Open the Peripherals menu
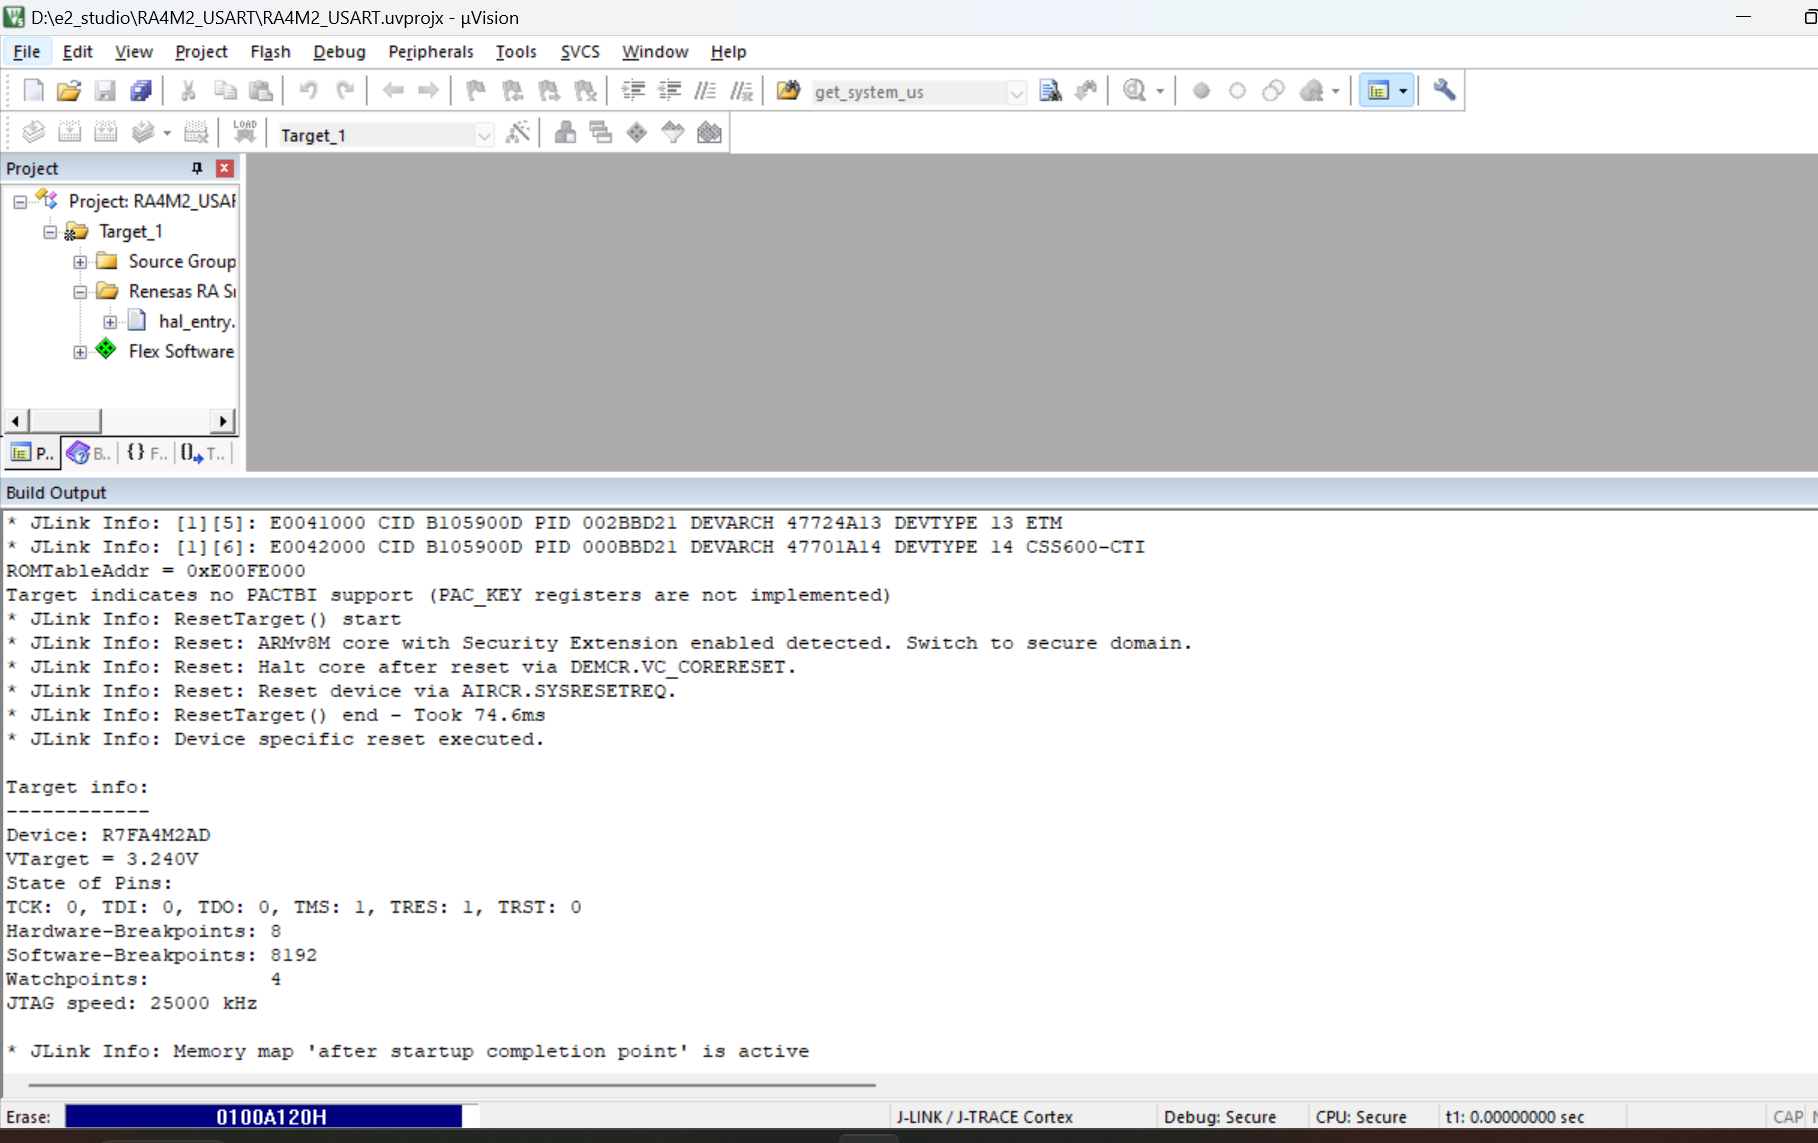Viewport: 1818px width, 1143px height. click(x=431, y=52)
